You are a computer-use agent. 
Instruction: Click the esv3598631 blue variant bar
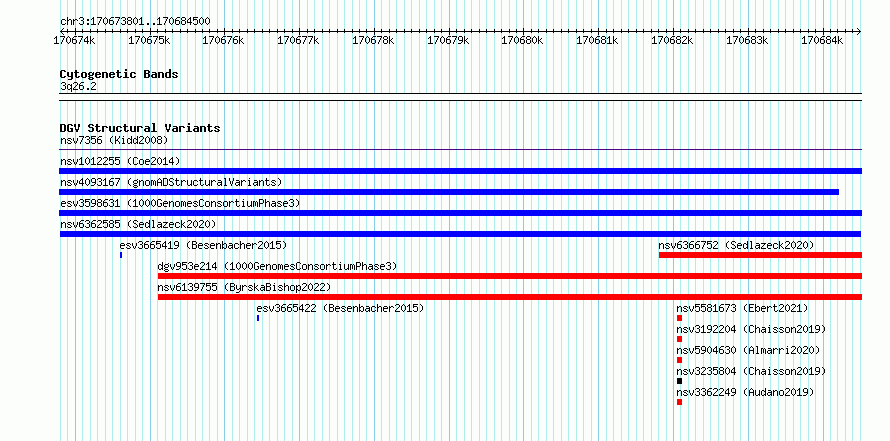(x=460, y=213)
